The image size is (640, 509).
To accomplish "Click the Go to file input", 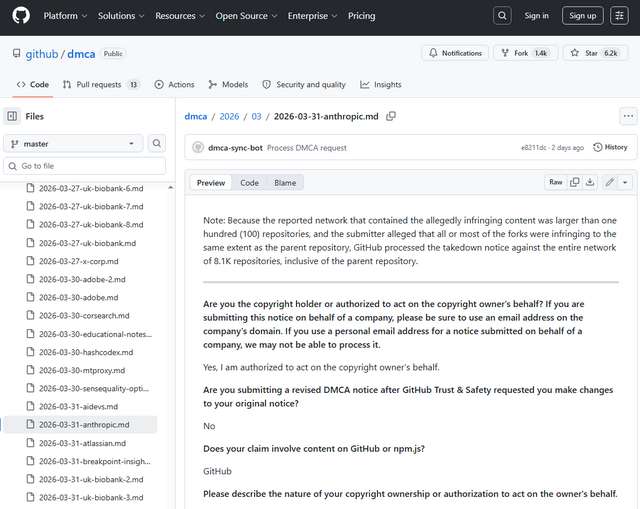I will pyautogui.click(x=84, y=166).
